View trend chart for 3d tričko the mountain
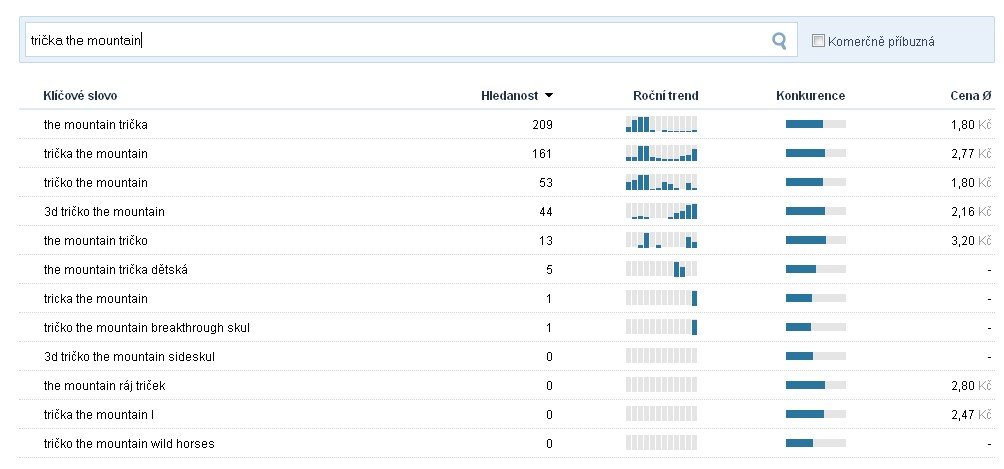This screenshot has width=1004, height=469. 661,211
